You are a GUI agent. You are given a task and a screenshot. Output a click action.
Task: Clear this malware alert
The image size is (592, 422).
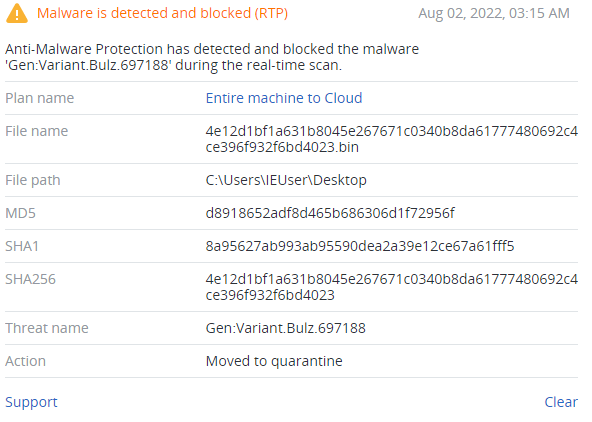(x=561, y=402)
